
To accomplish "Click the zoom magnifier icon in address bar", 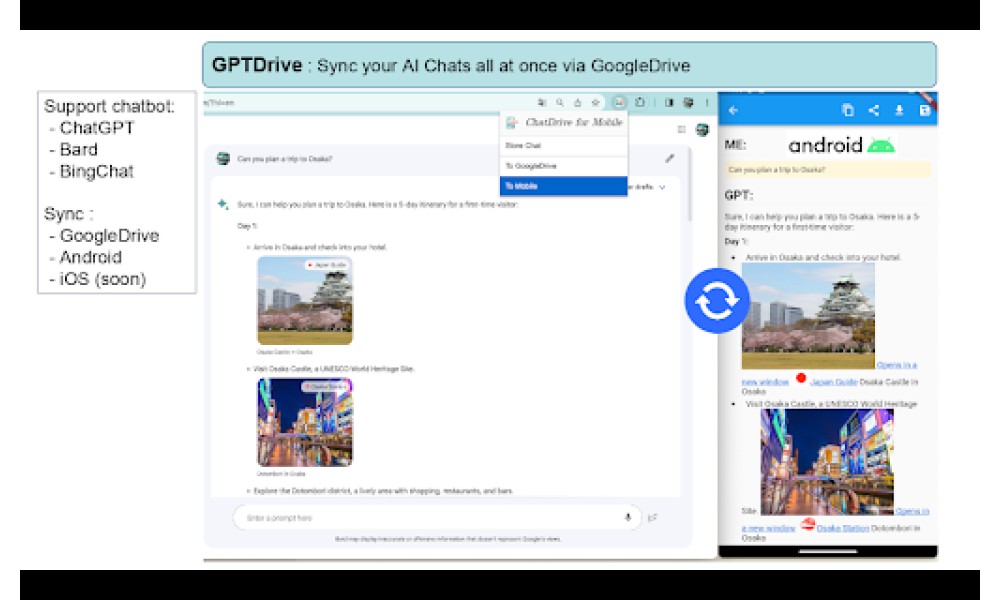I will click(x=559, y=102).
